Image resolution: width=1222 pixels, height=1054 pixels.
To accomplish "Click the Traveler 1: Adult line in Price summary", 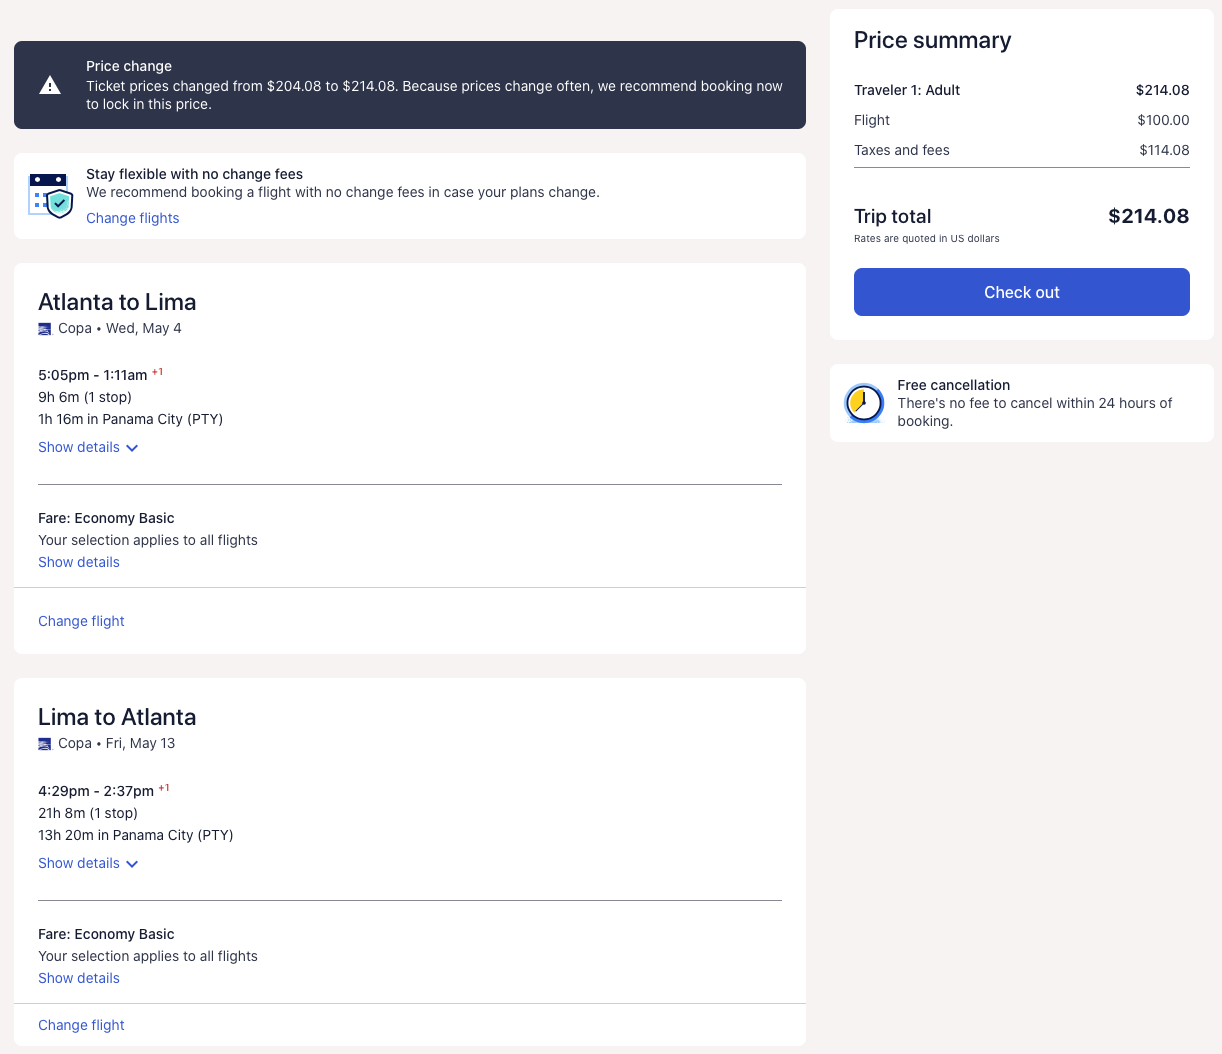I will 907,90.
